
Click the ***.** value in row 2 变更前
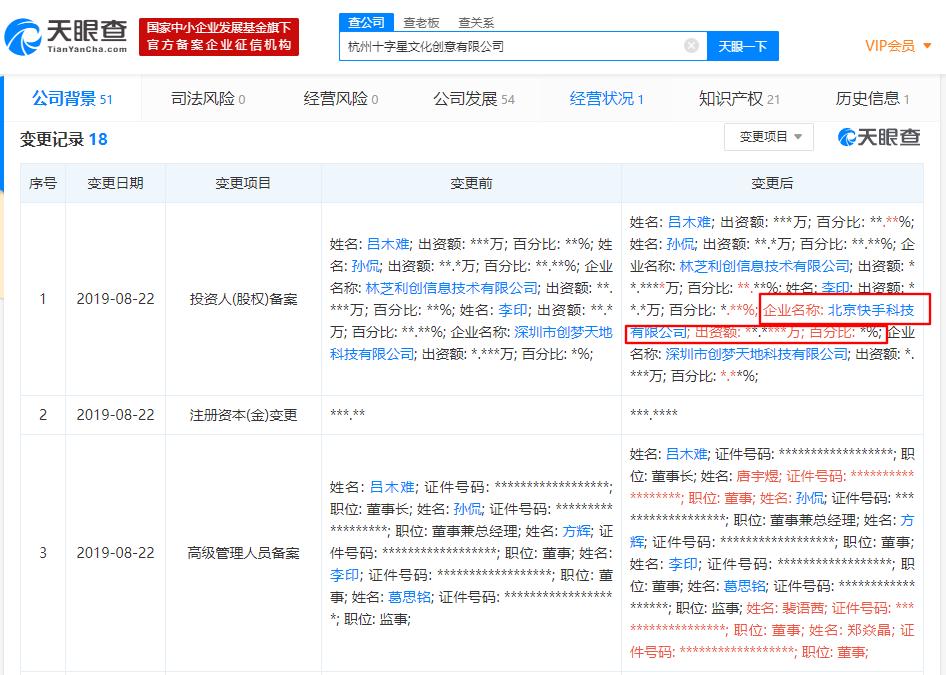point(348,414)
